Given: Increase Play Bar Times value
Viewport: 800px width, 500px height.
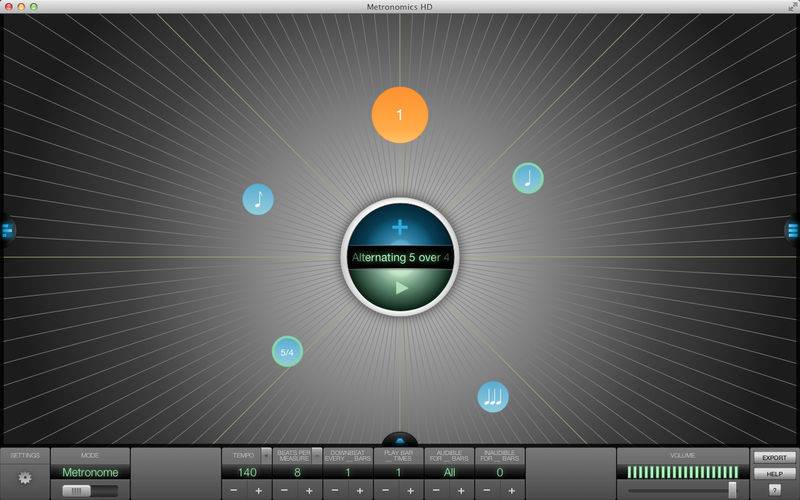Looking at the screenshot, I should point(410,490).
